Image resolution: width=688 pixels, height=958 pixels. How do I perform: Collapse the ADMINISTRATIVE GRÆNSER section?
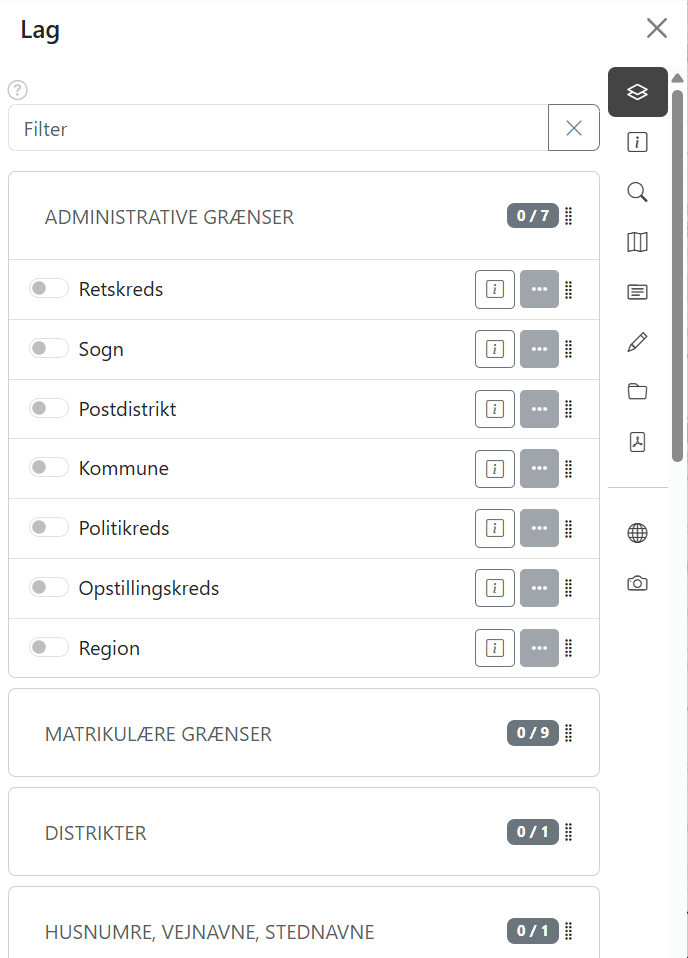pyautogui.click(x=169, y=216)
